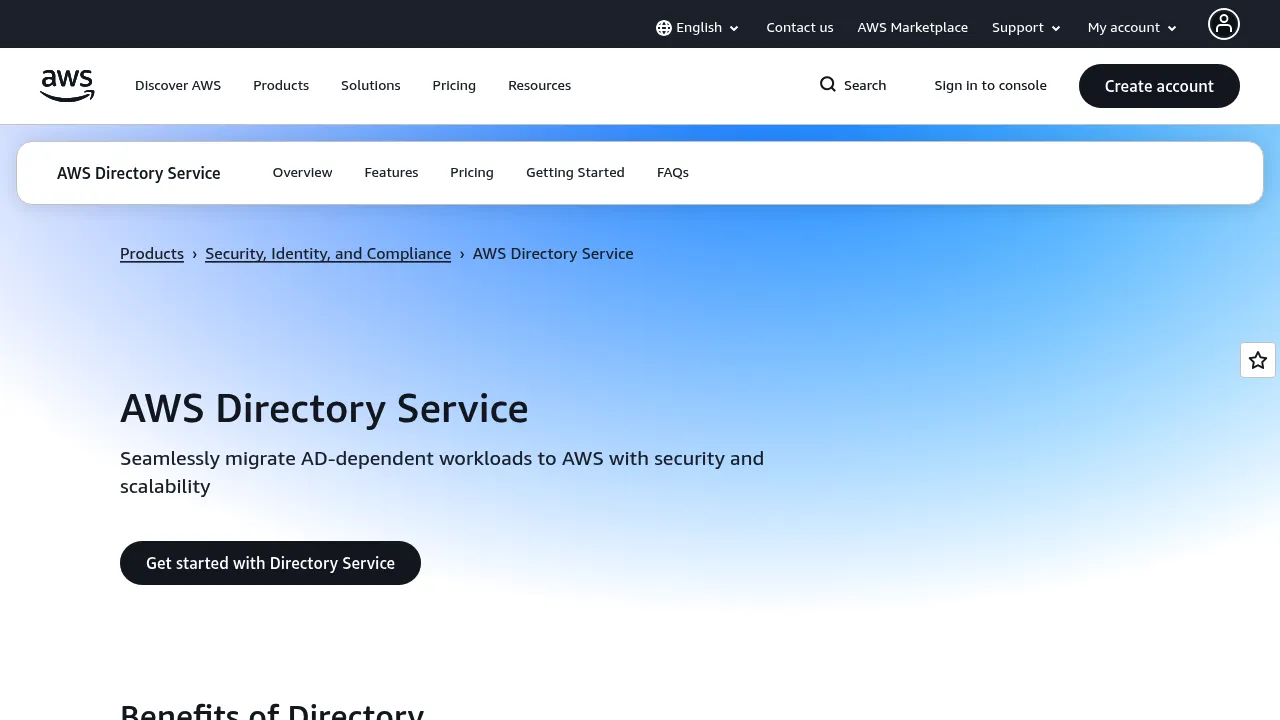
Task: Open the Solutions menu
Action: click(x=371, y=86)
